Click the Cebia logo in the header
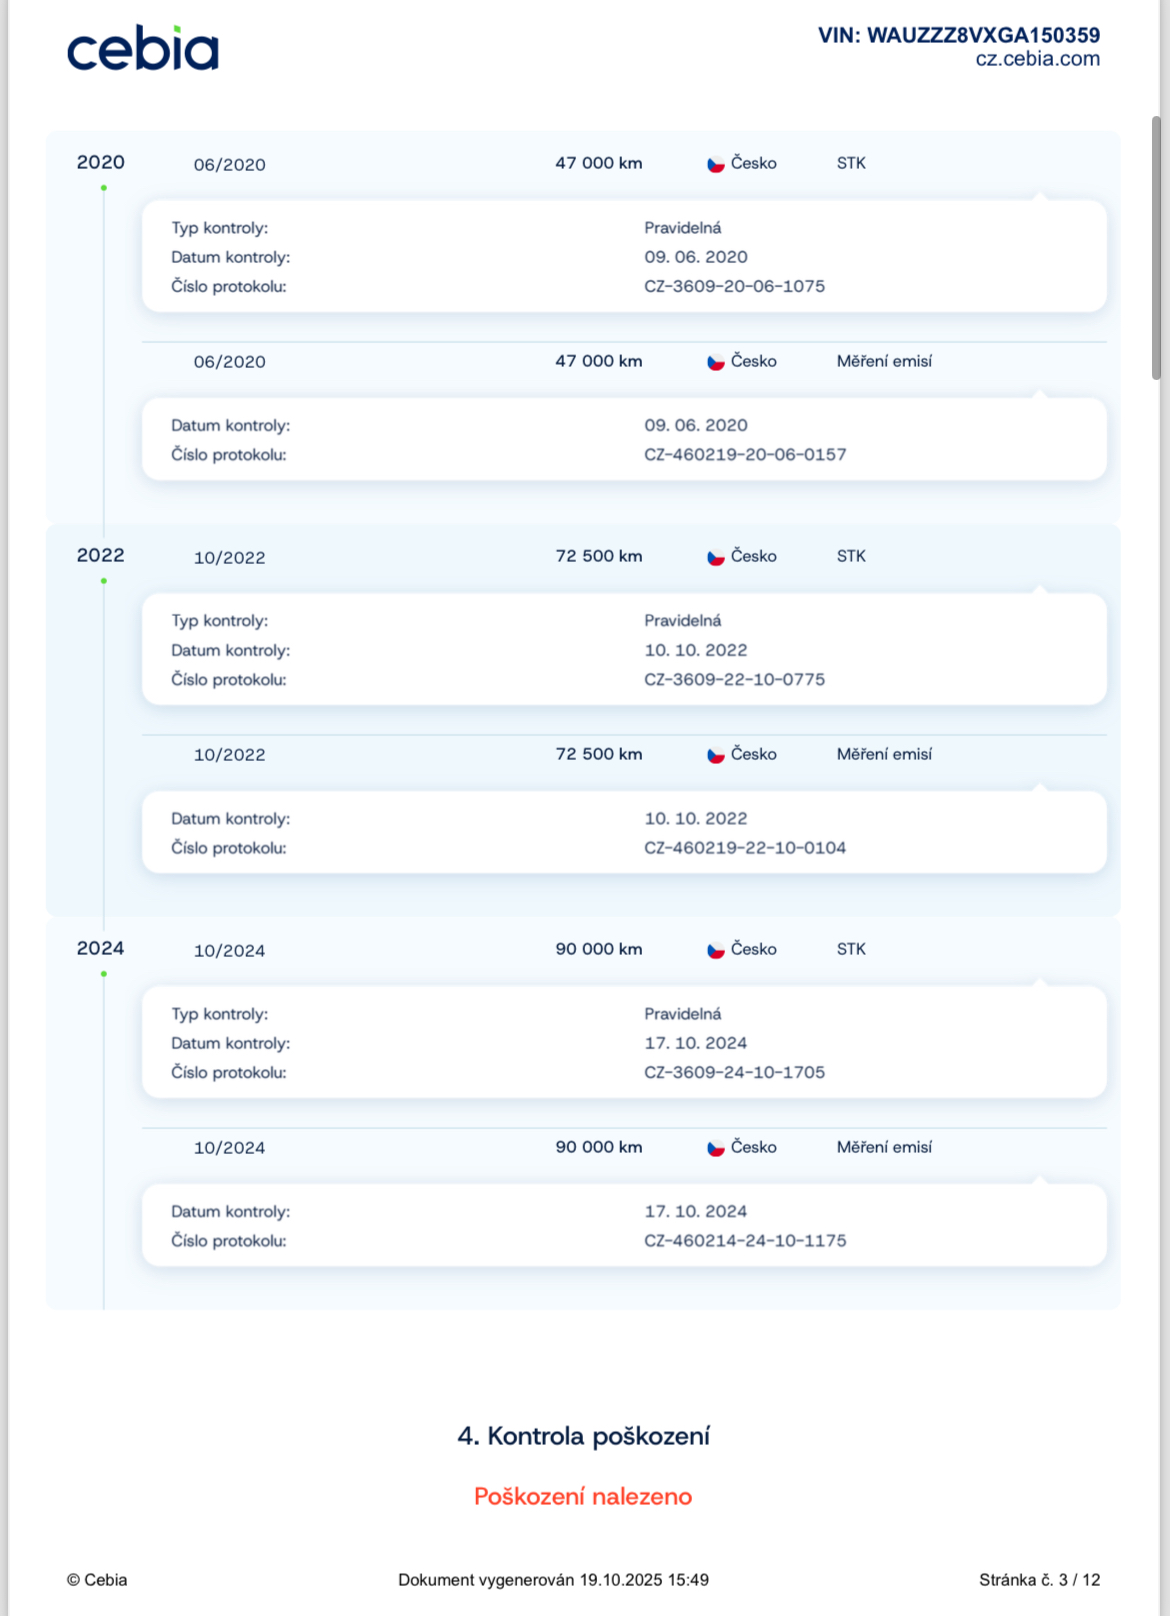This screenshot has width=1170, height=1616. (x=142, y=50)
